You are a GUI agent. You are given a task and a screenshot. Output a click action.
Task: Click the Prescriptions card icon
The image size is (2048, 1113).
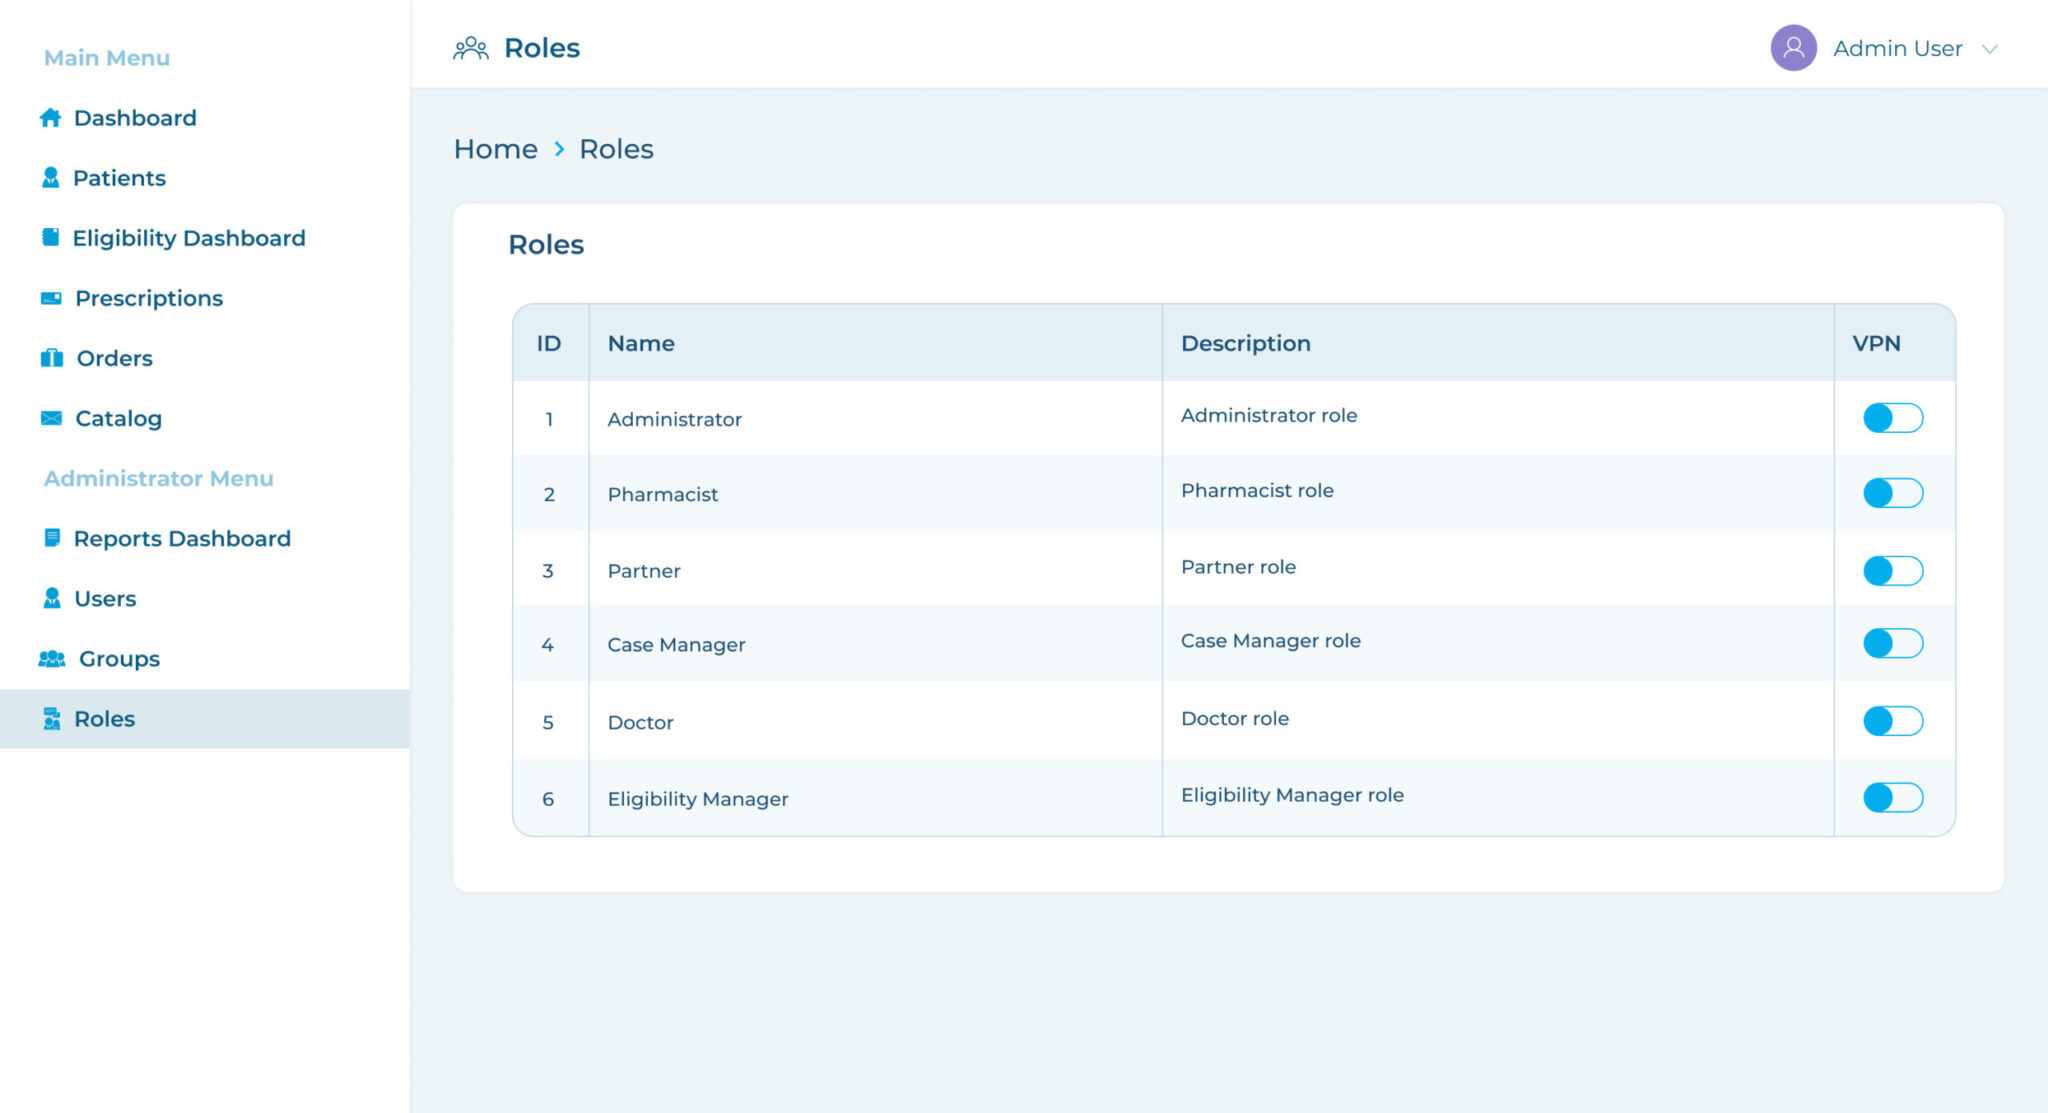(x=51, y=298)
